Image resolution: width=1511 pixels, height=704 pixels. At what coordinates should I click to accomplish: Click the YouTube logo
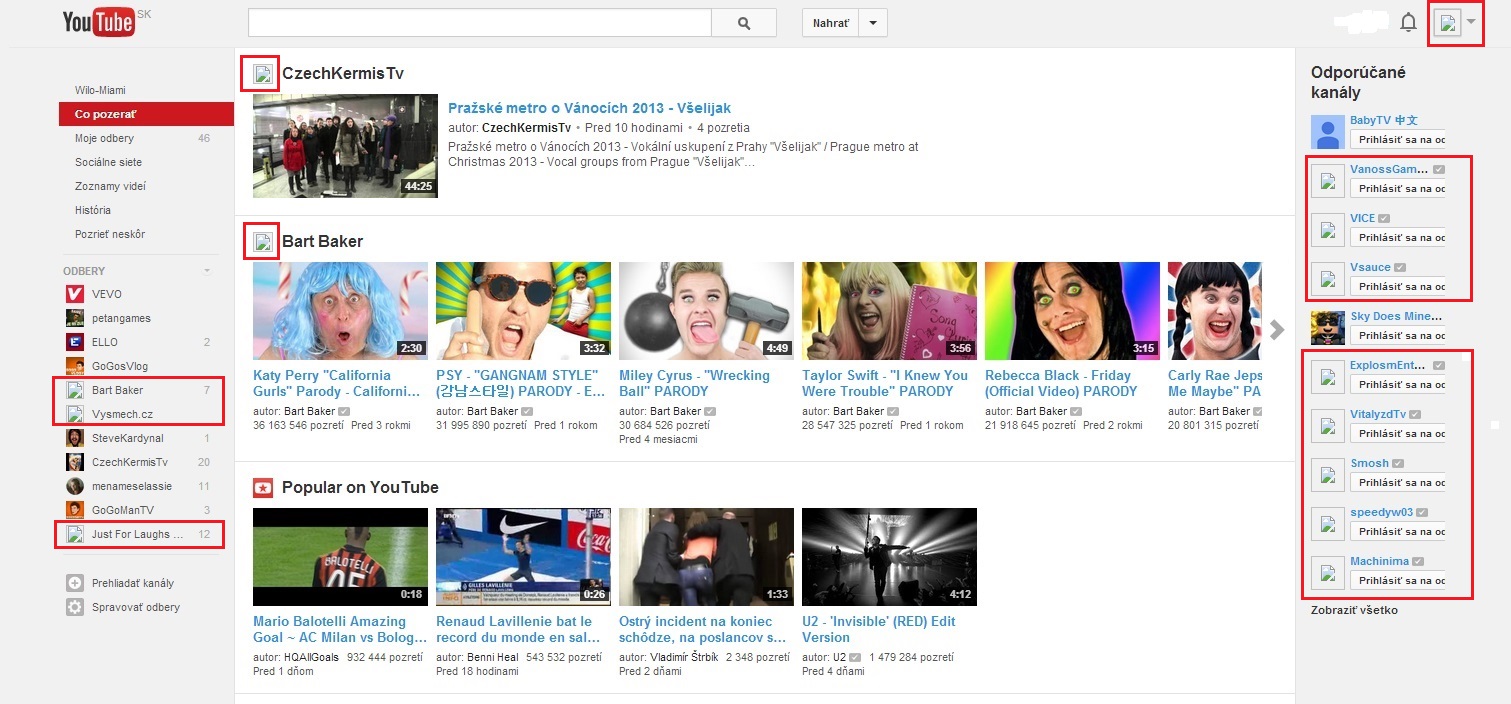point(99,22)
